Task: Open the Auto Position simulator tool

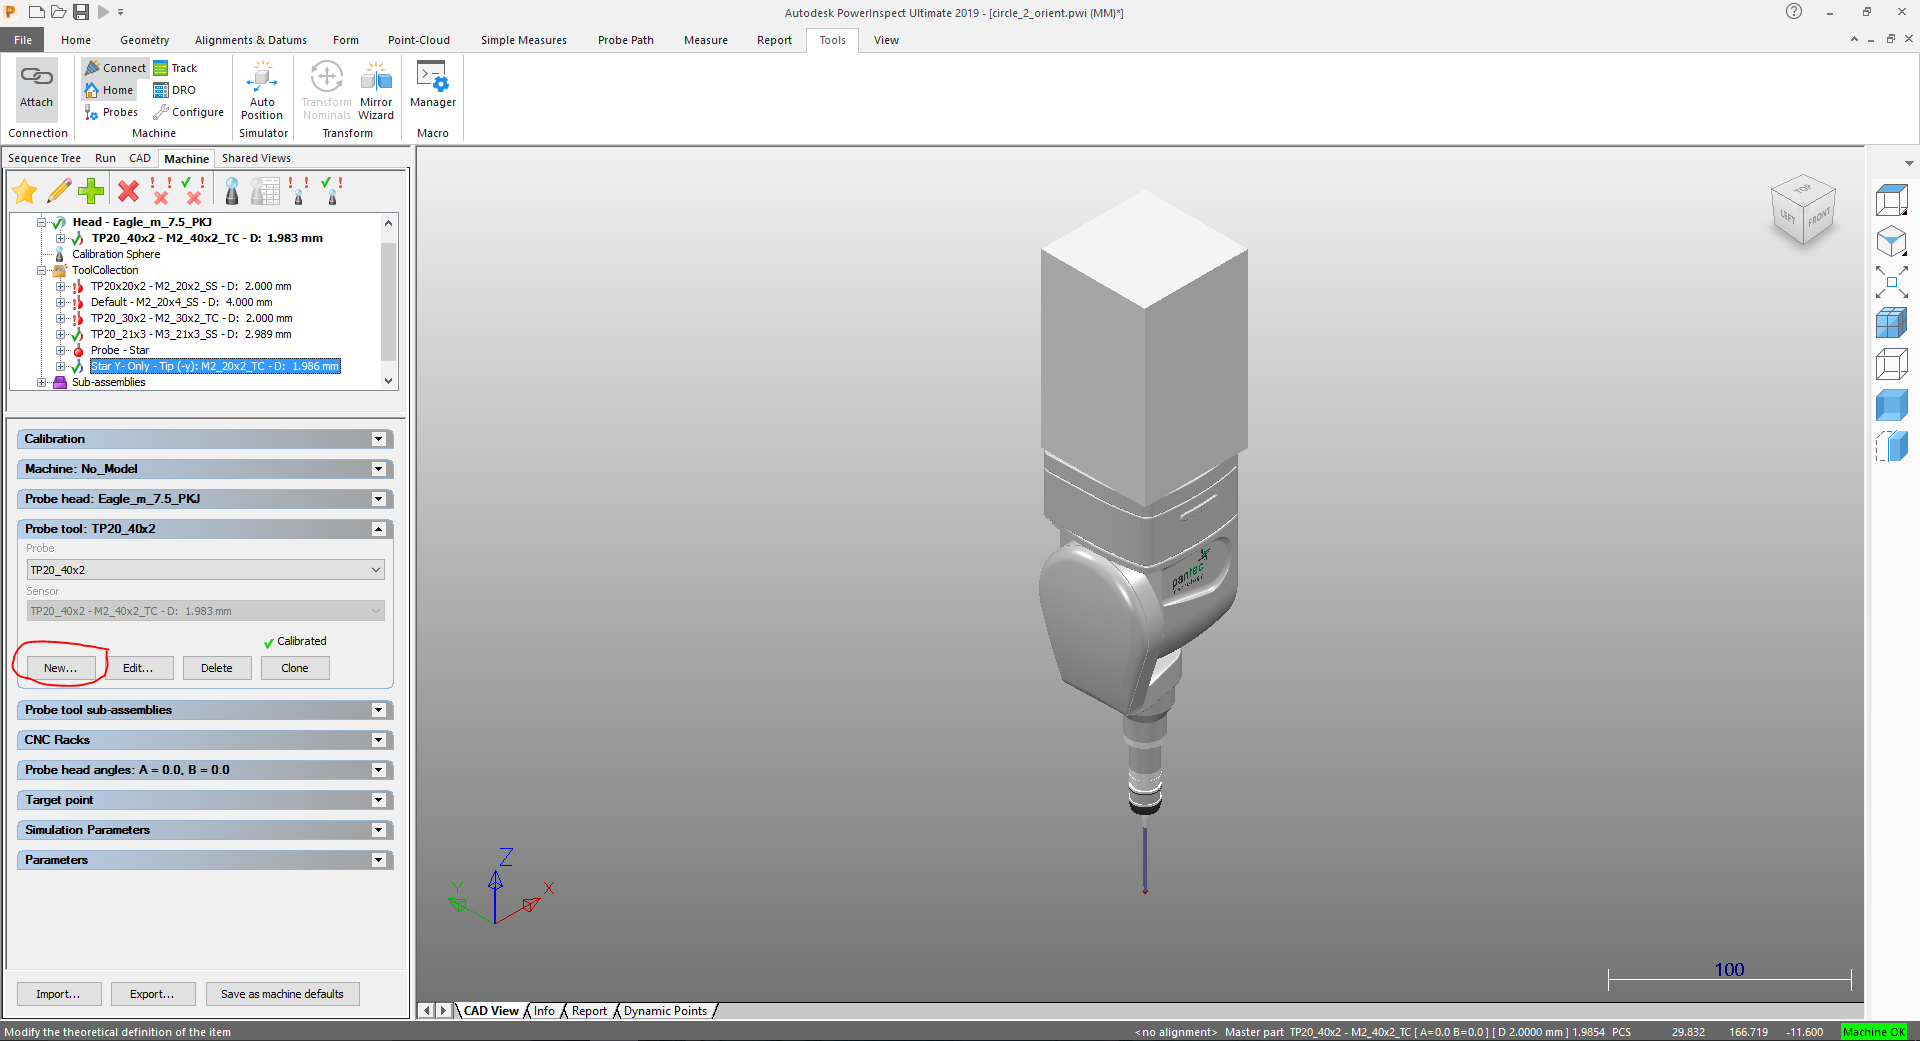Action: pyautogui.click(x=262, y=90)
